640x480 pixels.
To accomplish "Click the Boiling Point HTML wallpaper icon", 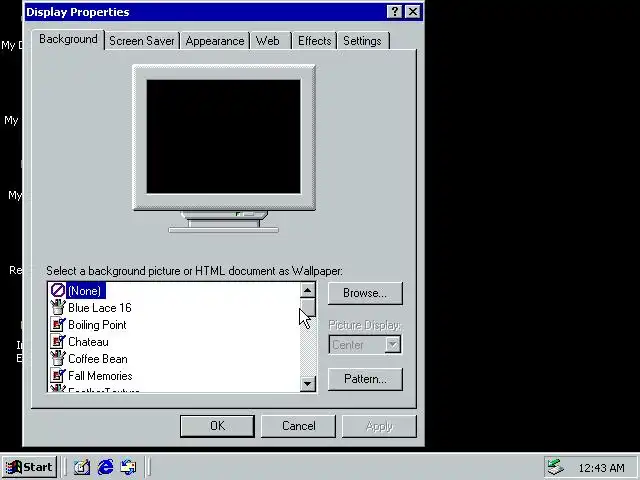I will (x=58, y=324).
